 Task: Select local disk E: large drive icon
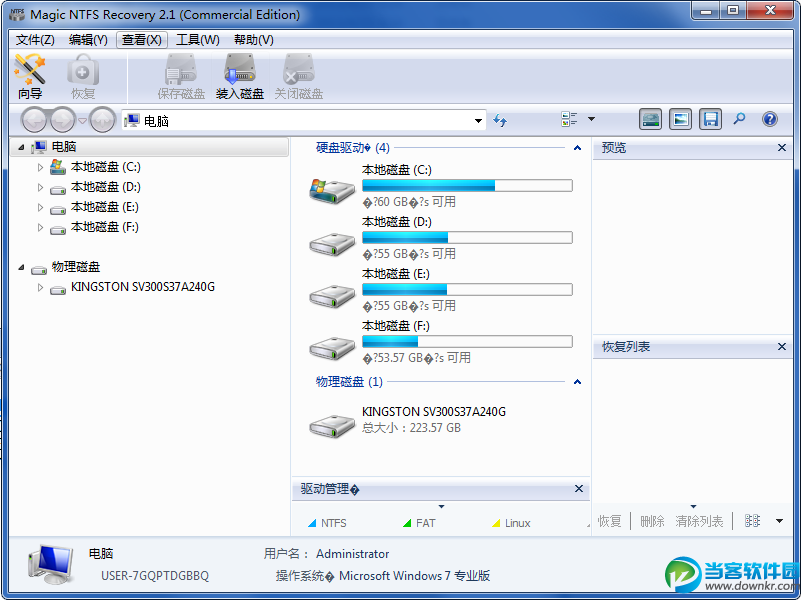[x=332, y=296]
